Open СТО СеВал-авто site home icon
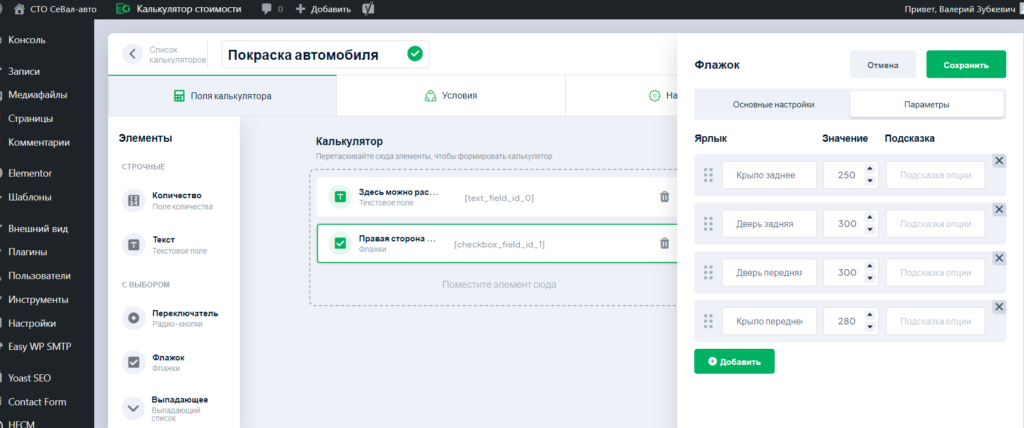The width and height of the screenshot is (1024, 428). pyautogui.click(x=20, y=9)
